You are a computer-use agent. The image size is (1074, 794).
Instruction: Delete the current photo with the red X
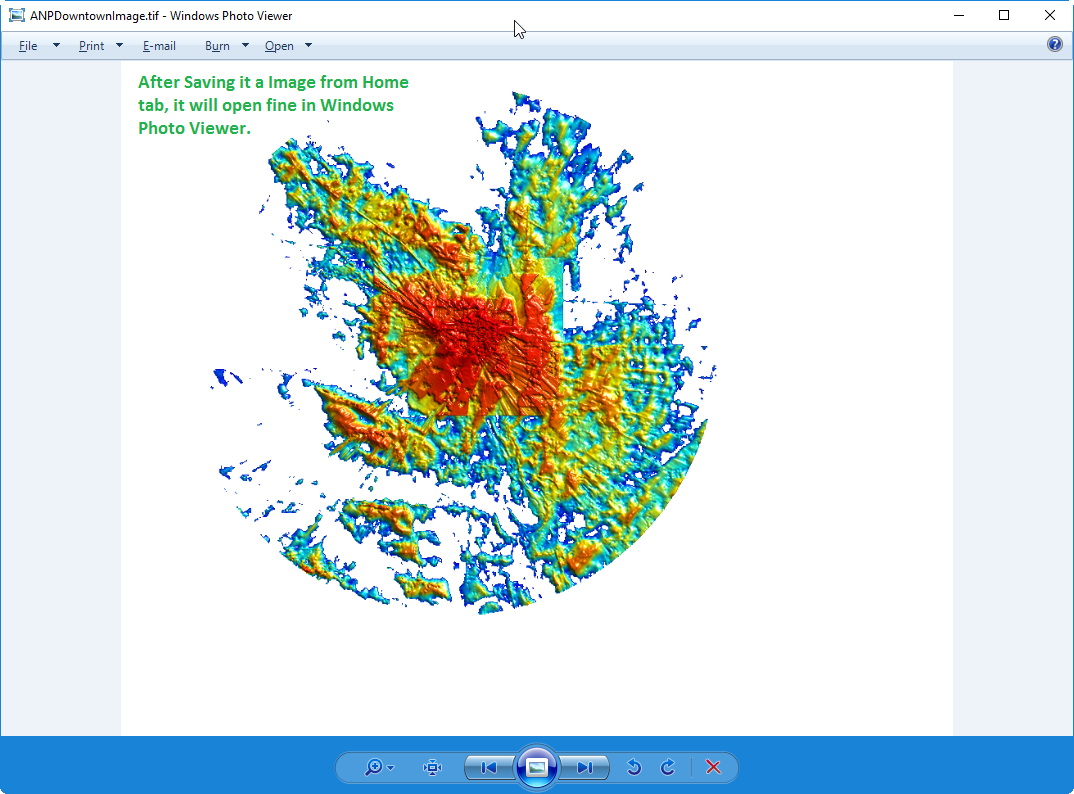pos(713,767)
